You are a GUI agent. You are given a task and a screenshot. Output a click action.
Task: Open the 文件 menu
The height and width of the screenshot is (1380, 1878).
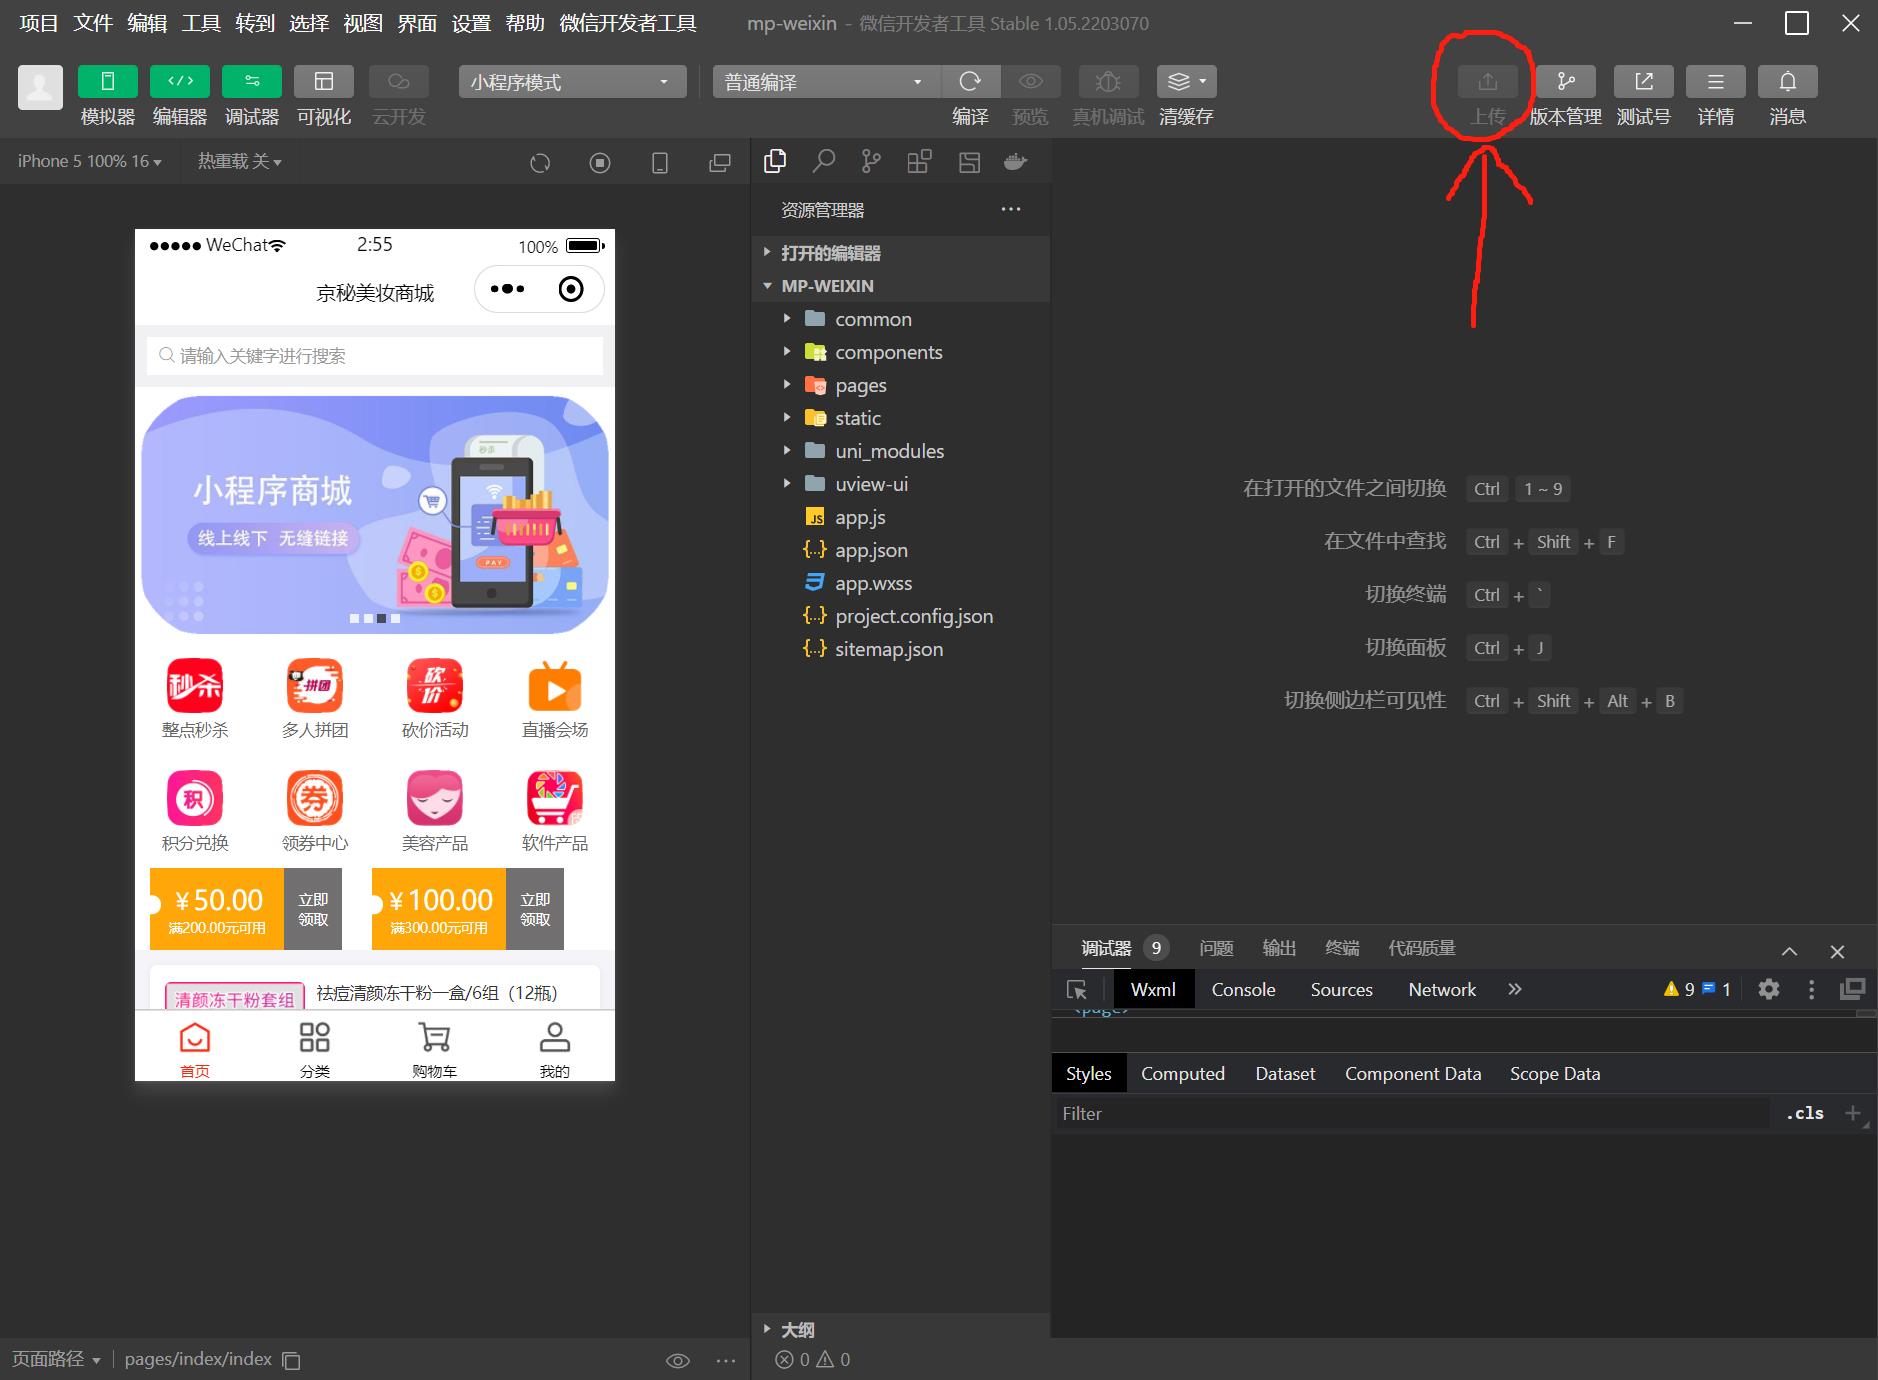coord(93,23)
